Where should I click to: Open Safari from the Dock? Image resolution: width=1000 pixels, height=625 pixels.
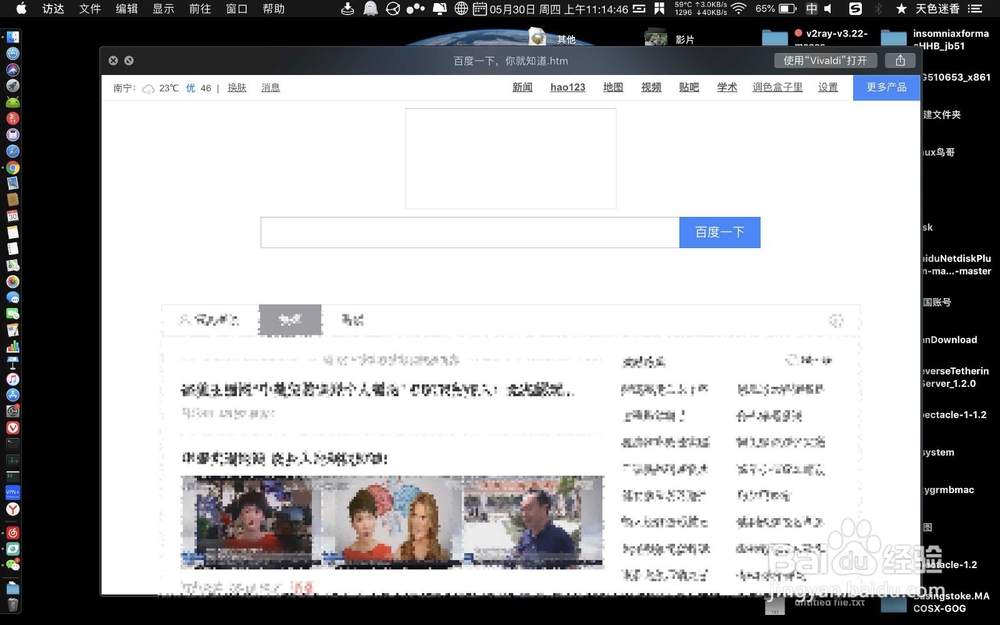point(12,150)
